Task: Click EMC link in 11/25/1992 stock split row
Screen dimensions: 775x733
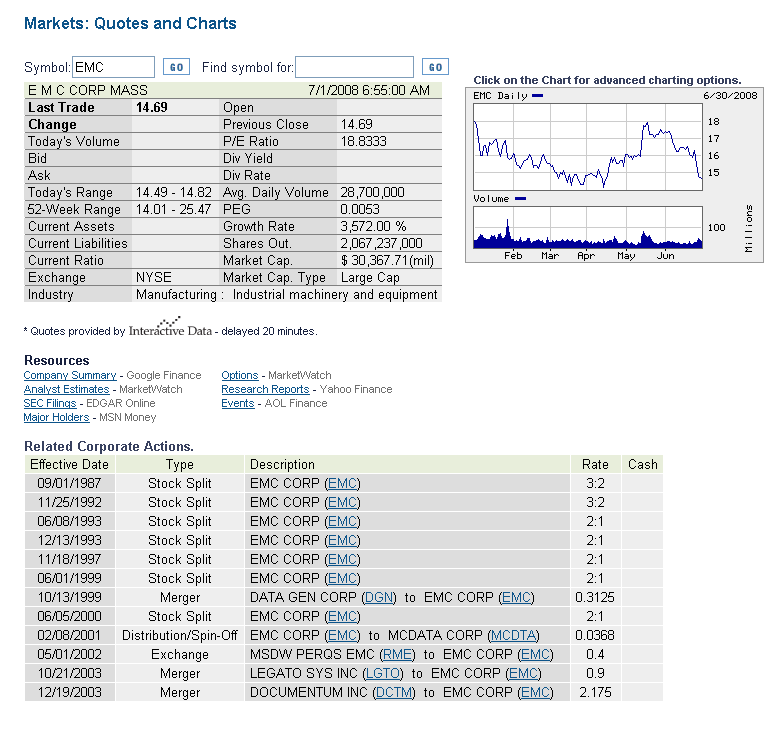Action: 343,502
